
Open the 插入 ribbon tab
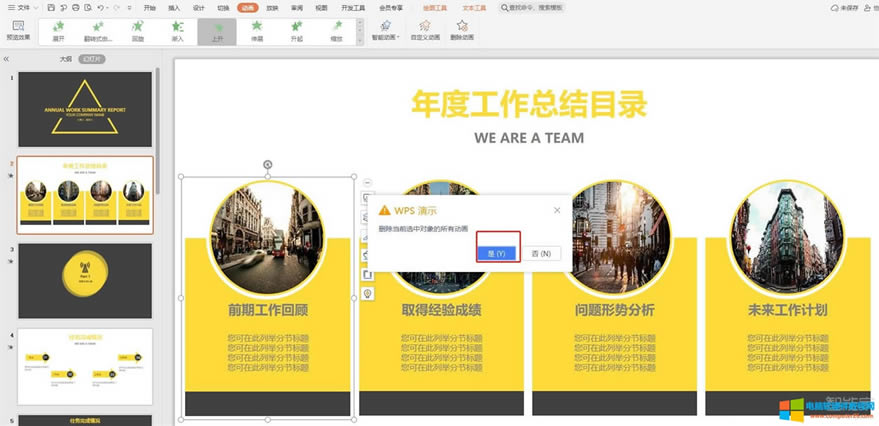(175, 7)
